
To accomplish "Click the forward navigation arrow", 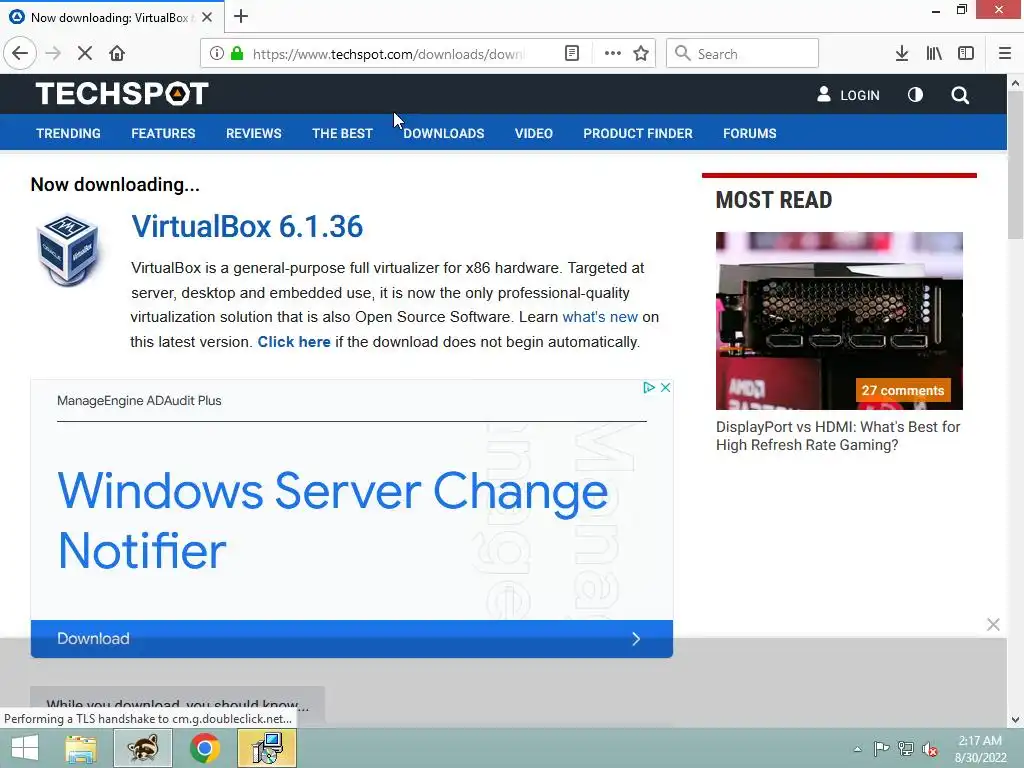I will (54, 54).
